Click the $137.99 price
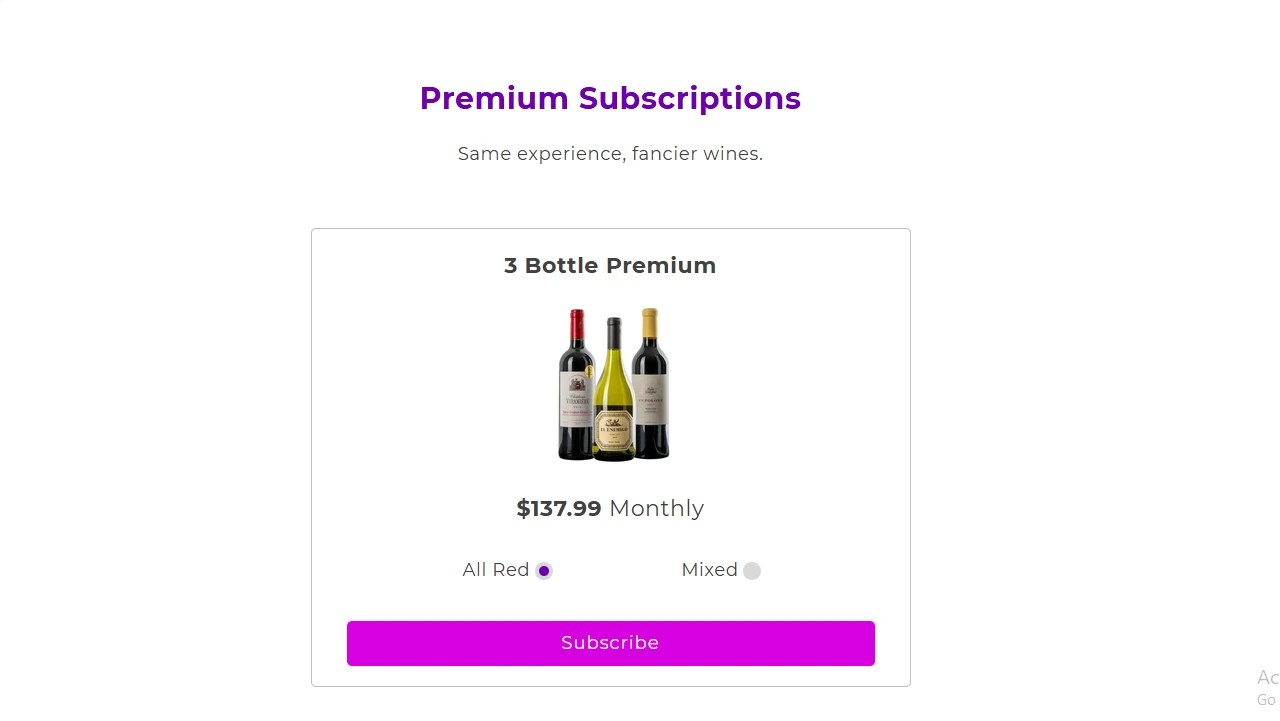The image size is (1280, 721). 559,509
